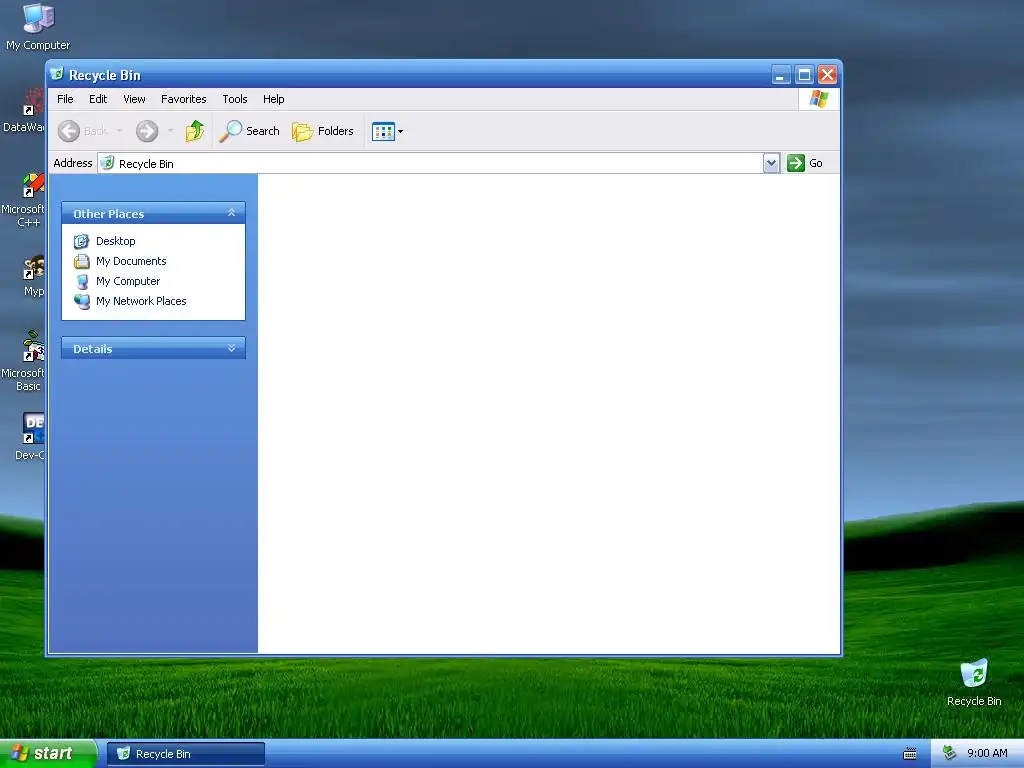Click the My Documents folder icon
This screenshot has height=768, width=1024.
tap(82, 261)
